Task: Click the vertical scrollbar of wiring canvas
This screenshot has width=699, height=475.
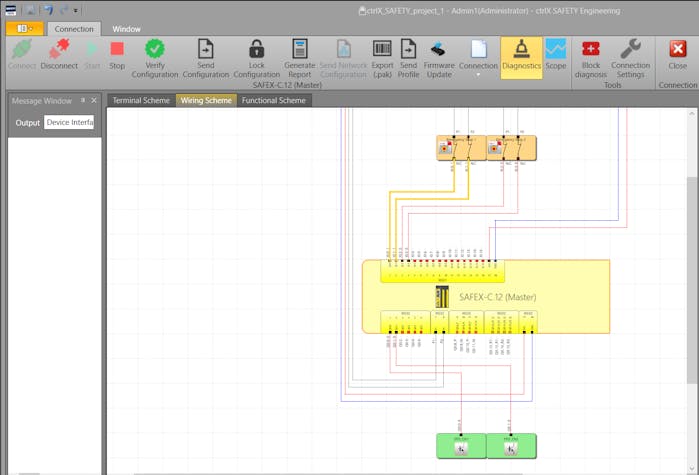Action: pos(691,279)
